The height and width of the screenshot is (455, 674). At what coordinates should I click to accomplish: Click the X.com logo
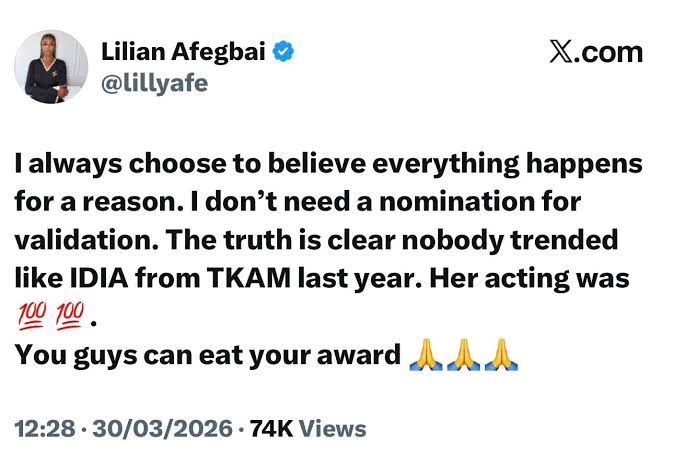pos(595,51)
